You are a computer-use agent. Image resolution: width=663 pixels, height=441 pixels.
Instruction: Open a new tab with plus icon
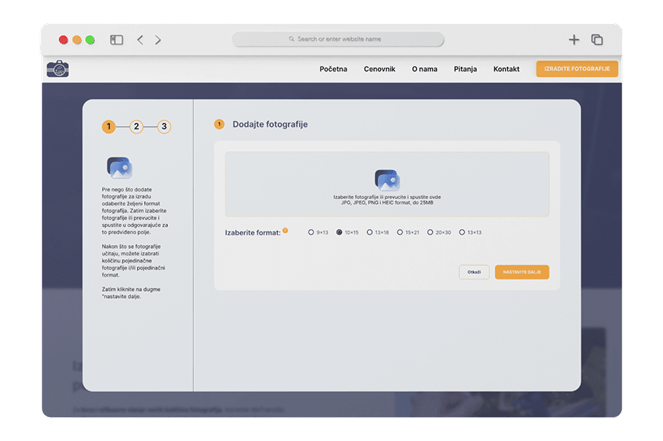pyautogui.click(x=574, y=40)
